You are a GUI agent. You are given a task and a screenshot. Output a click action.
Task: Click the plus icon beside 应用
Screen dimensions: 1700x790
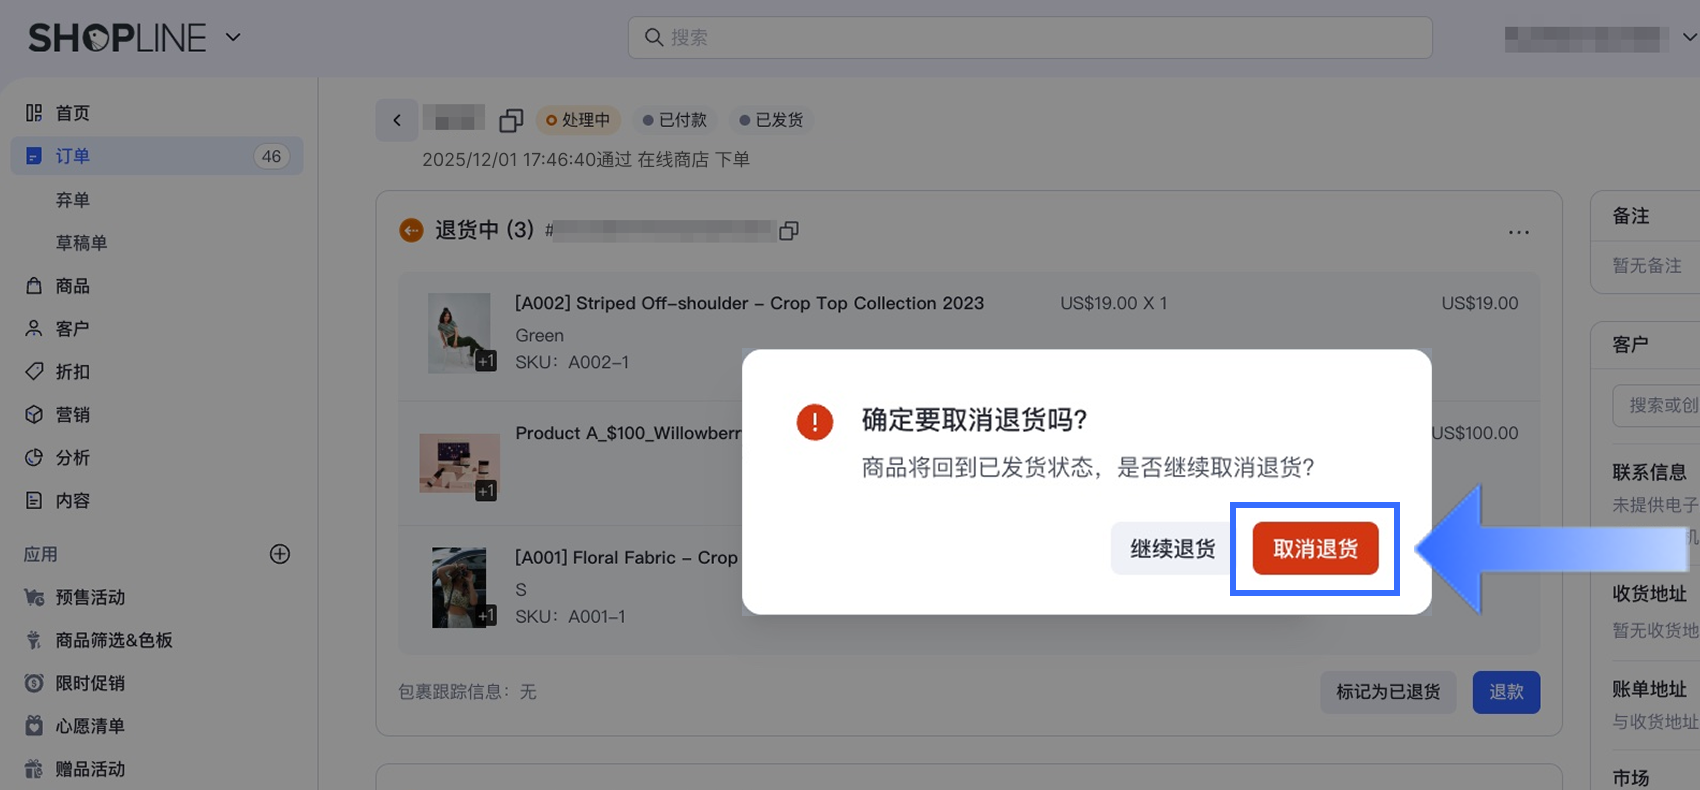tap(280, 554)
